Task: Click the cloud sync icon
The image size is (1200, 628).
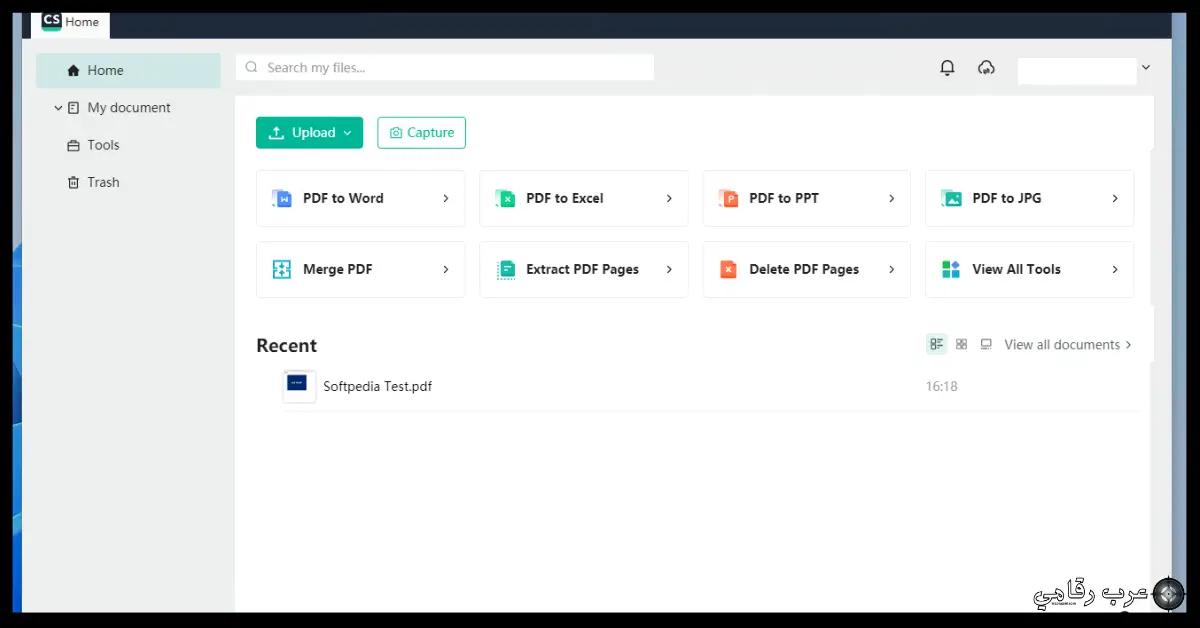Action: pyautogui.click(x=987, y=67)
